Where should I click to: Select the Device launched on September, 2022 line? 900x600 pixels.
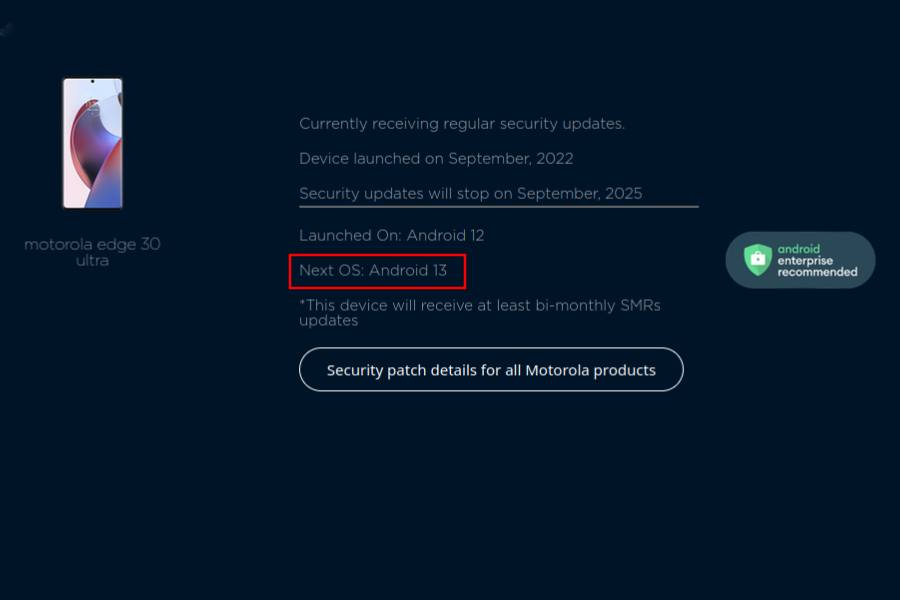[x=436, y=158]
